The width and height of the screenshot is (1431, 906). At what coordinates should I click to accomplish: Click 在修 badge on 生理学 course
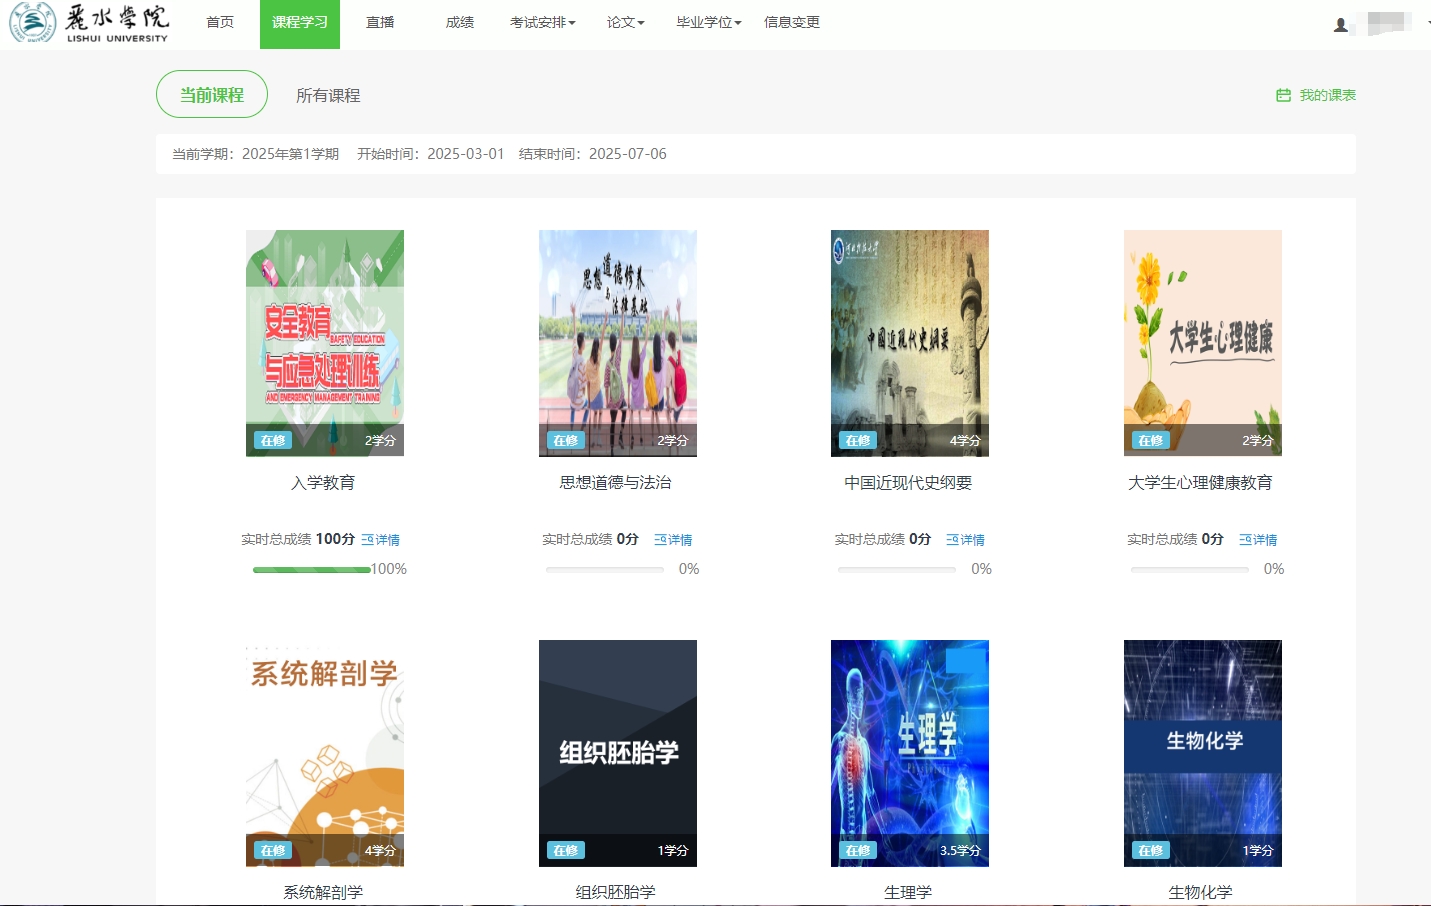point(858,851)
